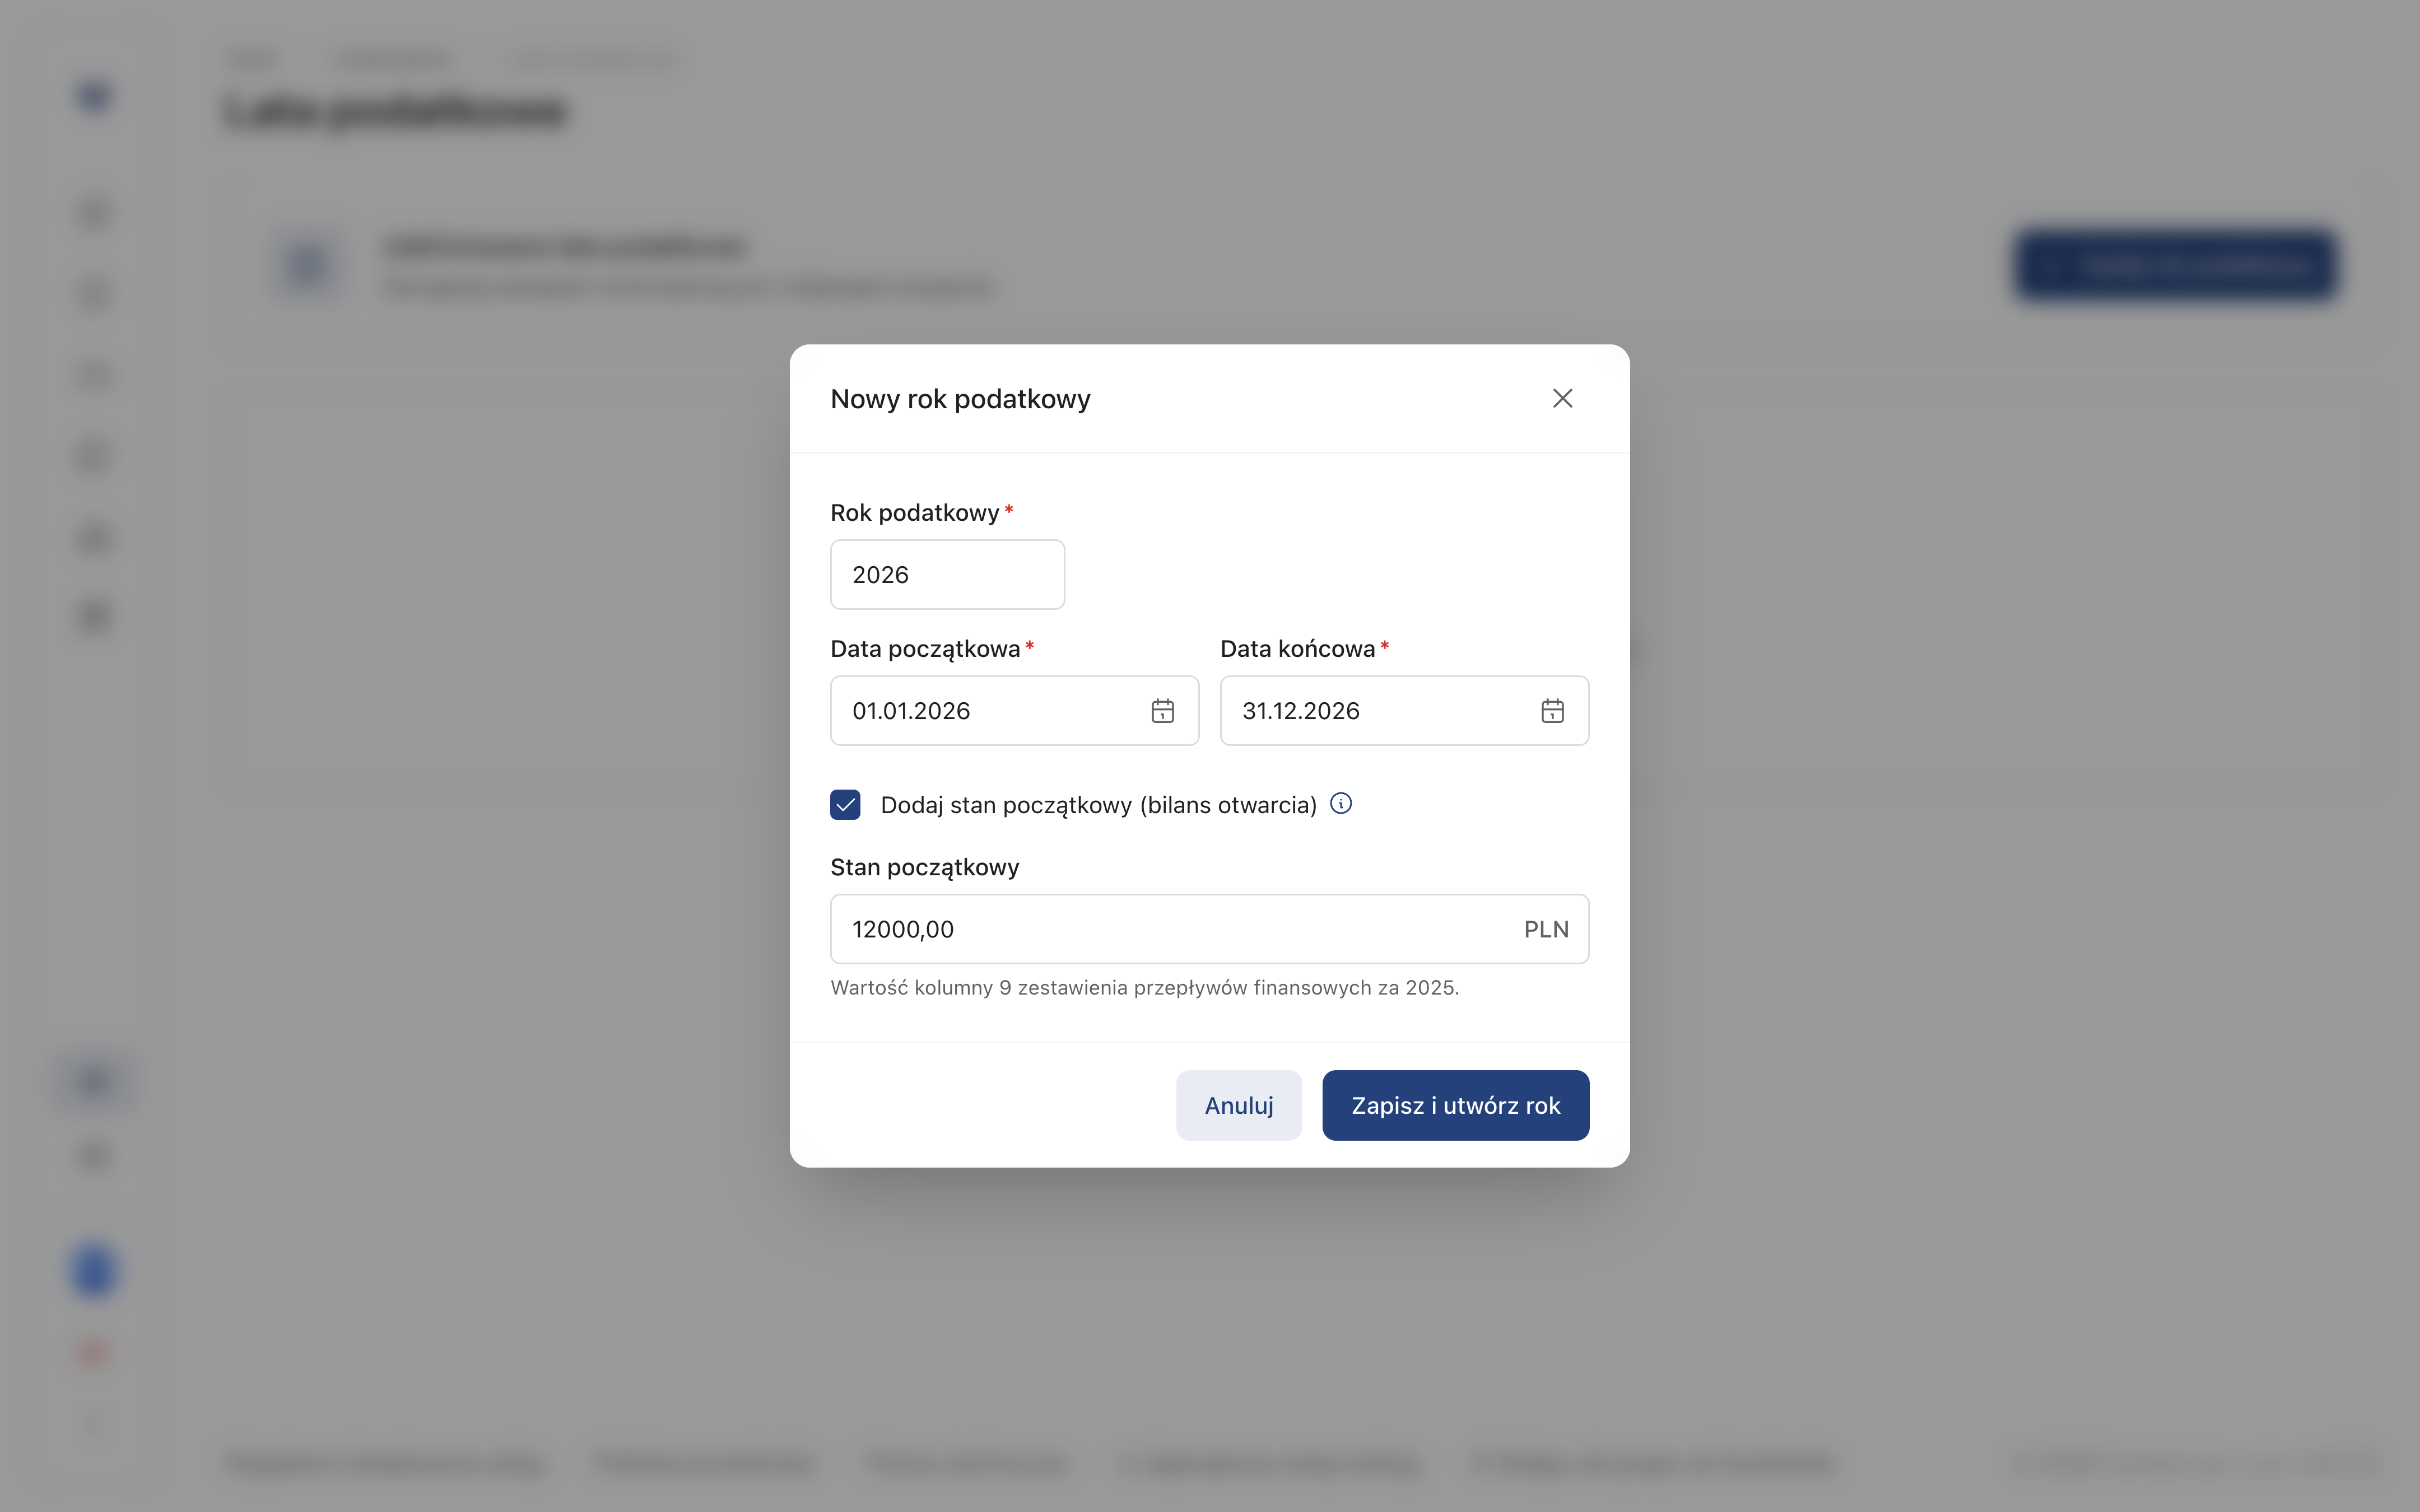2420x1512 pixels.
Task: Click the blurred app logo atop sidebar
Action: (94, 96)
